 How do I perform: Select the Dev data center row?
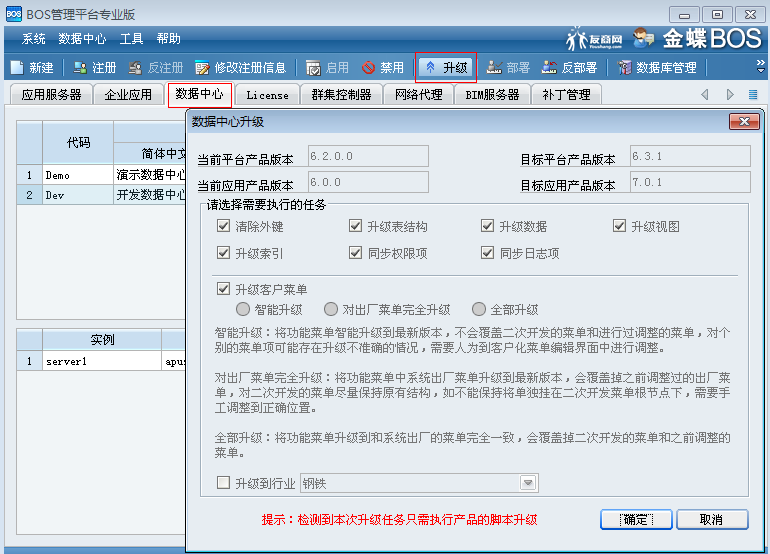click(101, 195)
